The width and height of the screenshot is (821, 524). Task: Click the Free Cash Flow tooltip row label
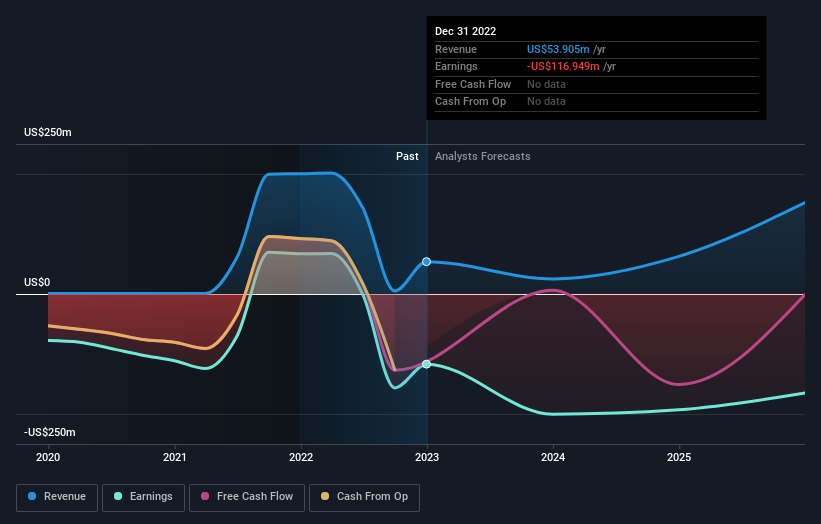[x=473, y=84]
